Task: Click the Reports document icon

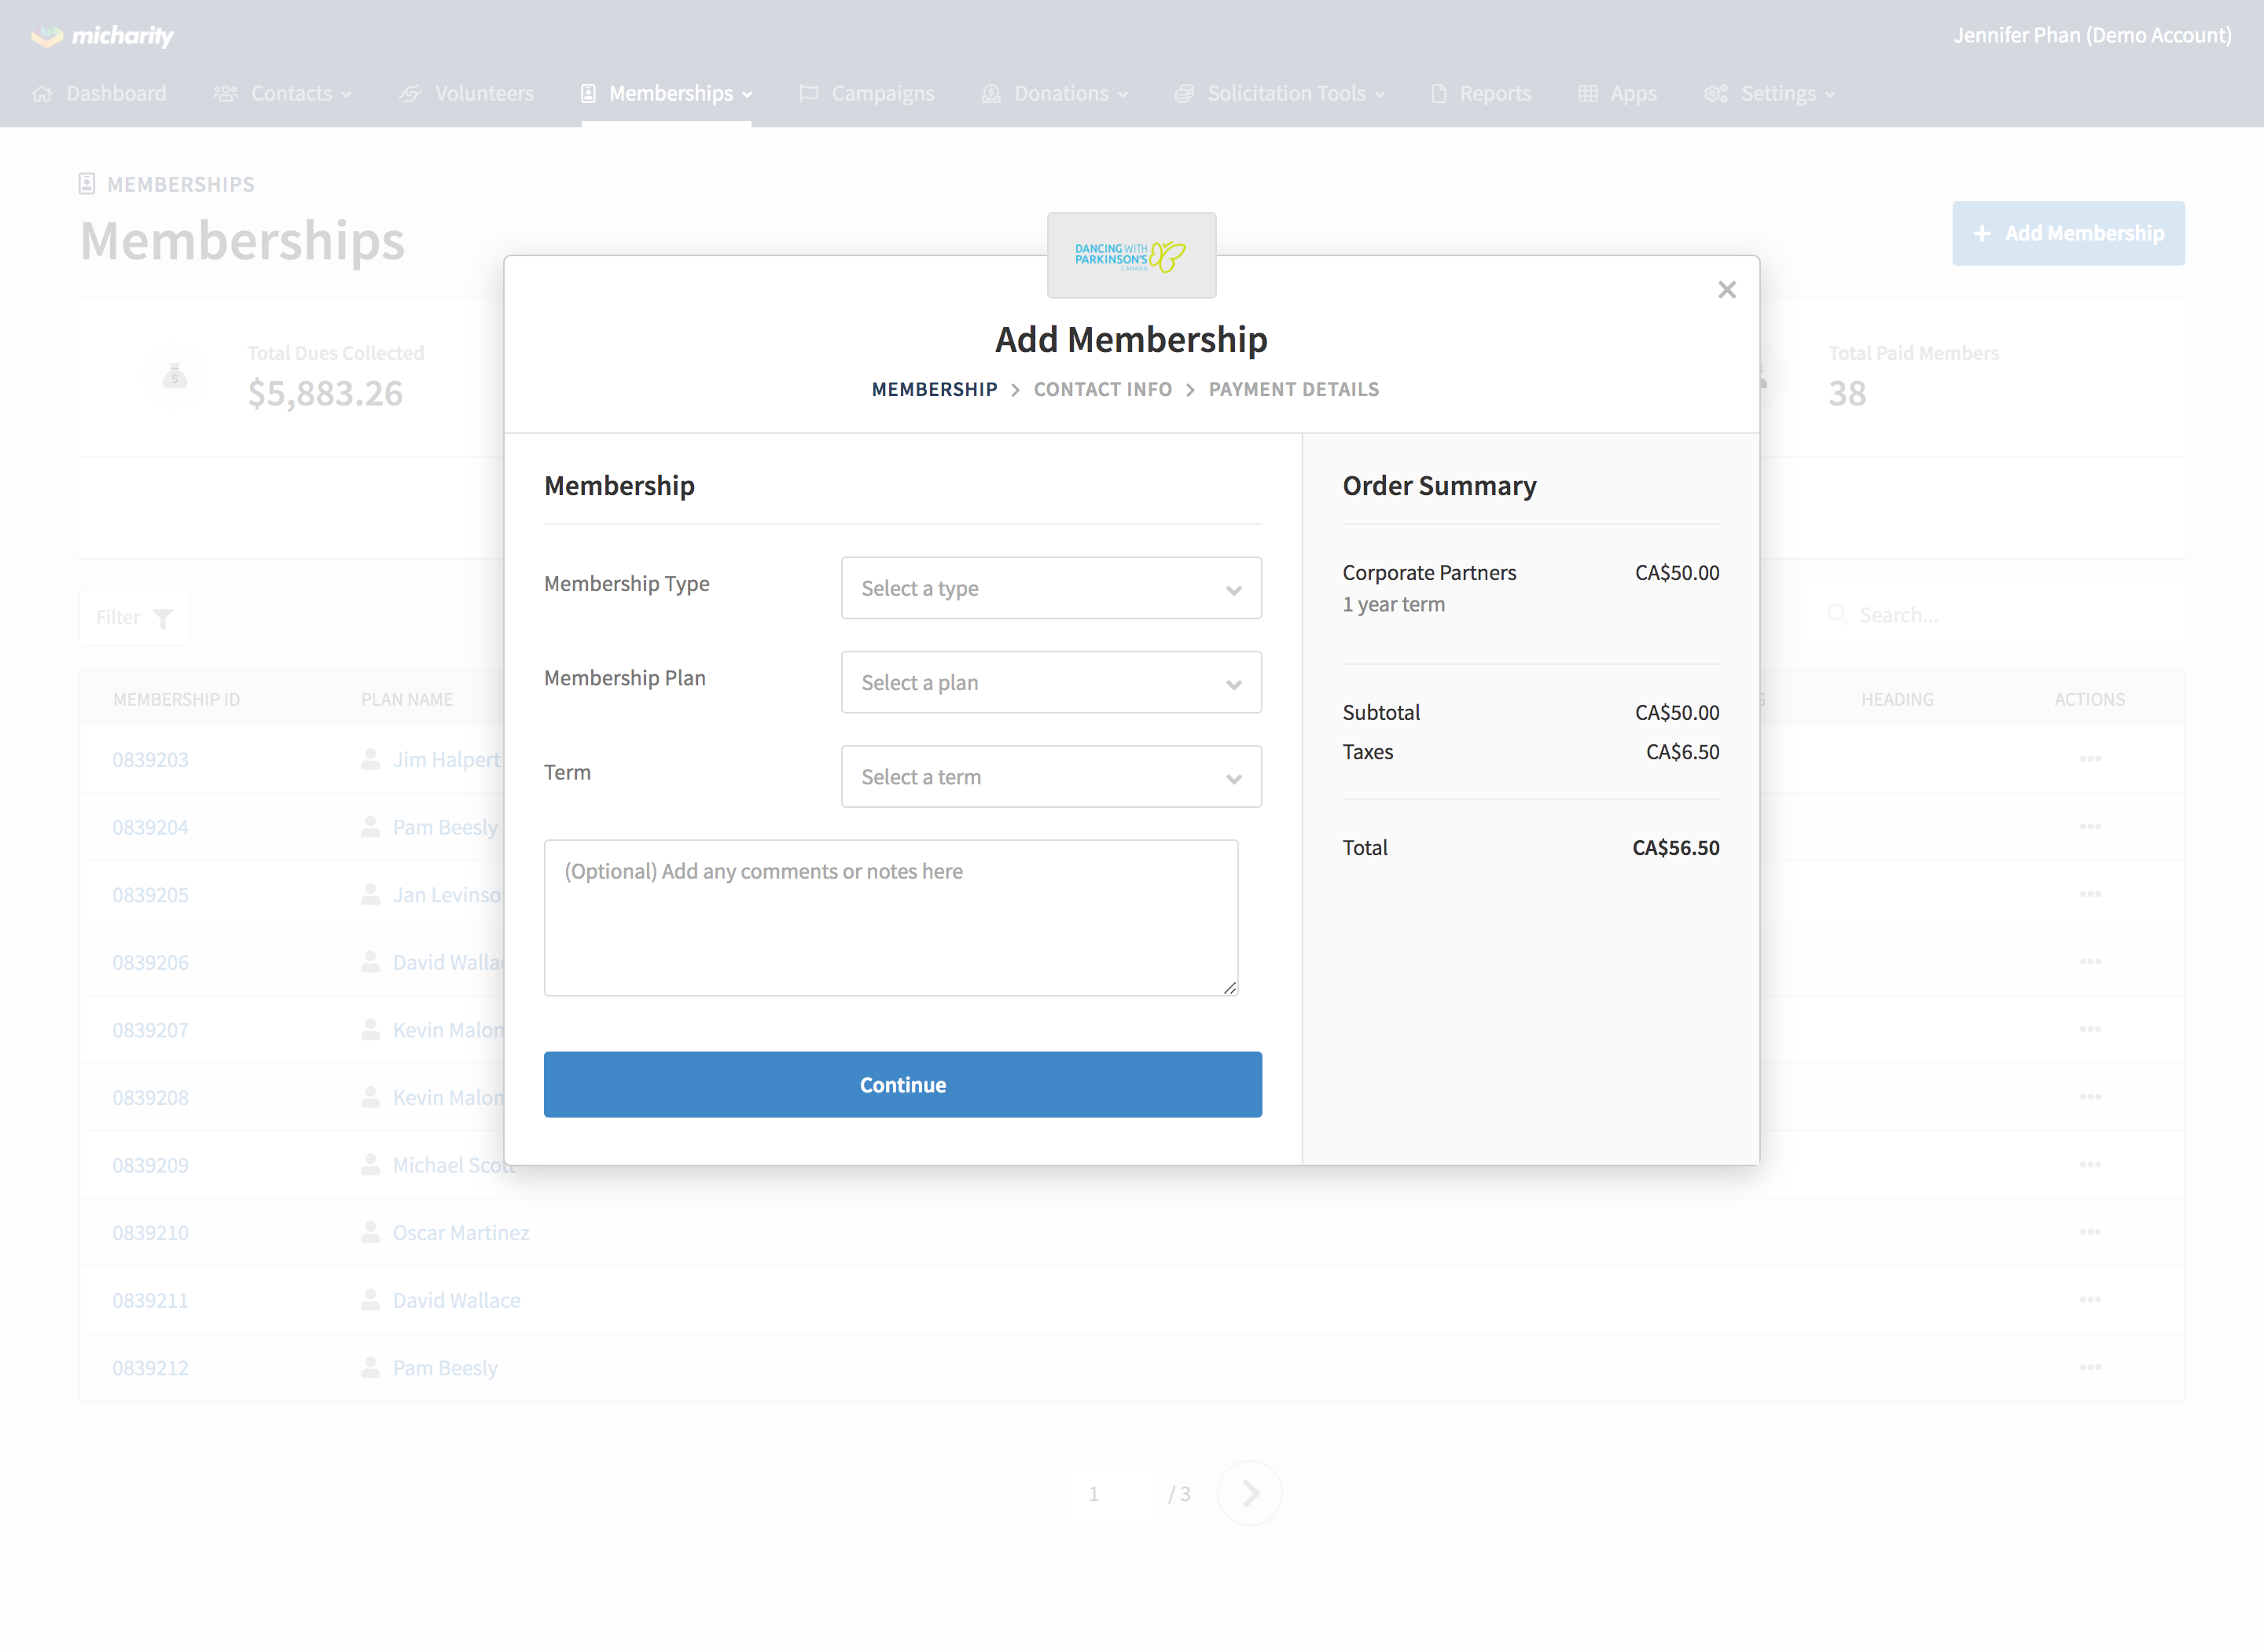Action: [1439, 94]
